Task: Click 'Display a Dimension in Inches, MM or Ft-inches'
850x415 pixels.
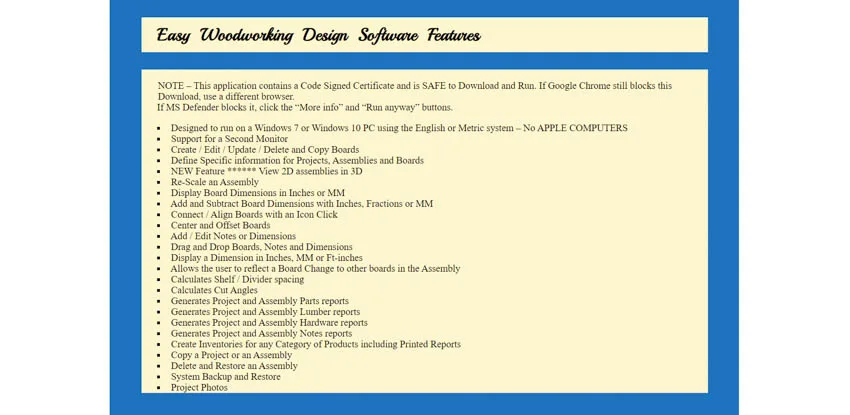Action: (267, 258)
